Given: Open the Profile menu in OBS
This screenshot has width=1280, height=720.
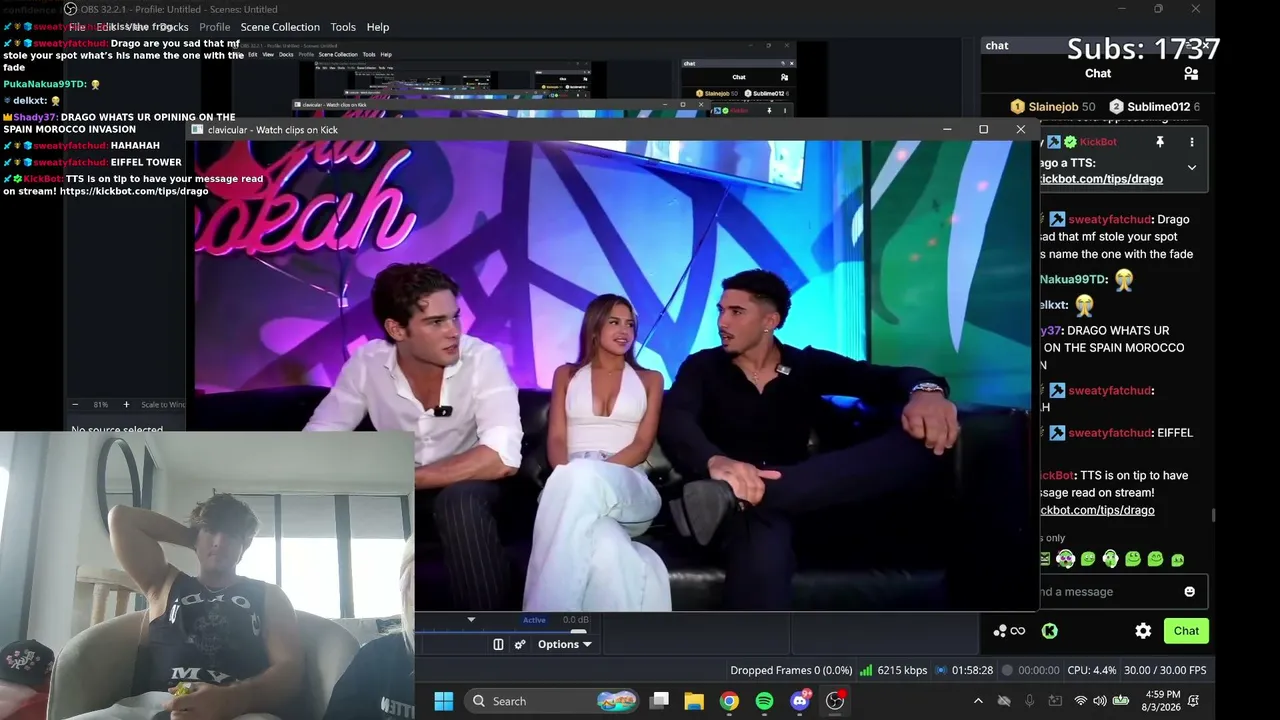Looking at the screenshot, I should pos(215,27).
